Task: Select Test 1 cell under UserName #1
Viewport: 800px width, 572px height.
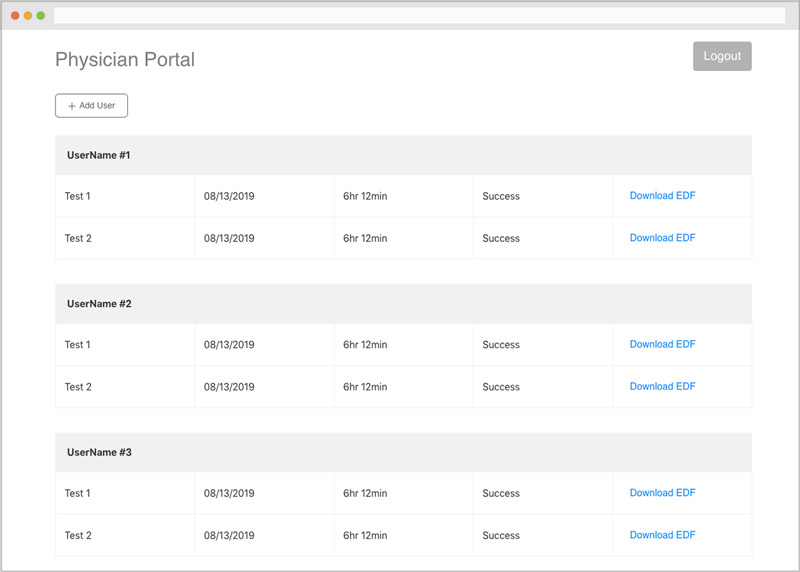Action: tap(78, 196)
